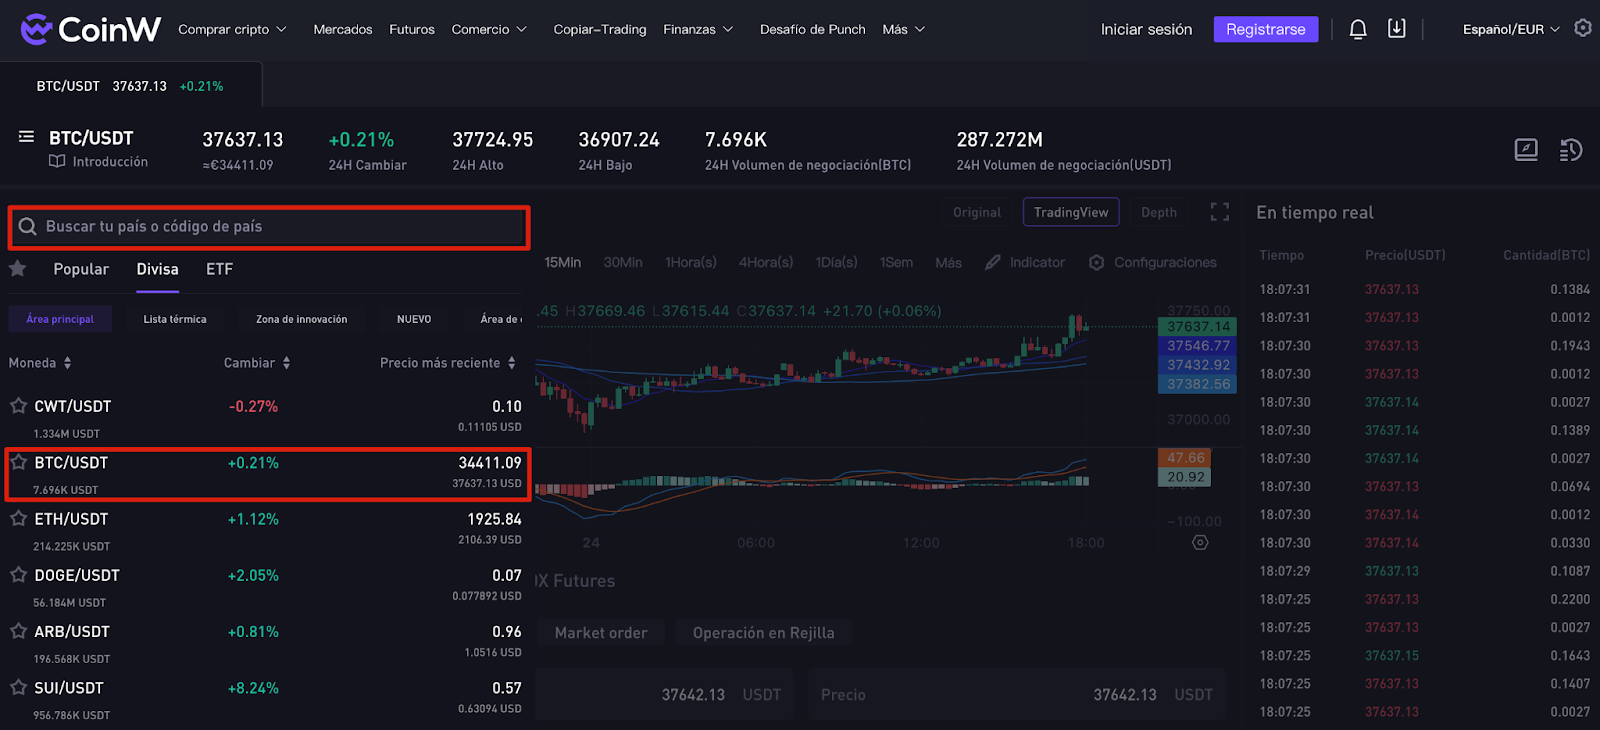
Task: Open the DOGE/USDT row
Action: (265, 587)
